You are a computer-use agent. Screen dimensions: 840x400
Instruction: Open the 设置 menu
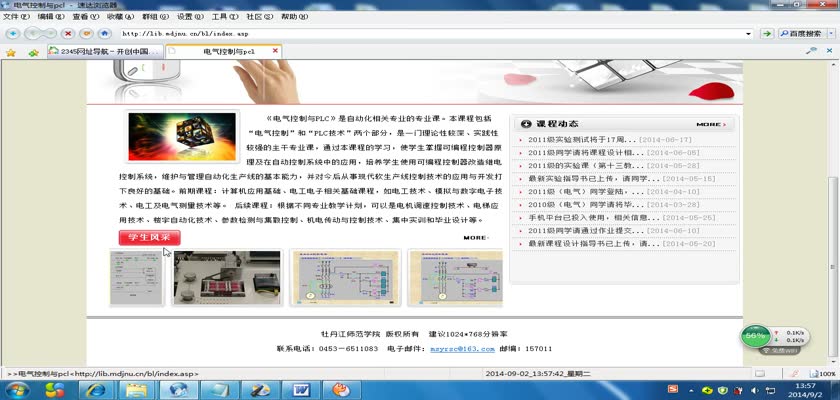coord(190,17)
